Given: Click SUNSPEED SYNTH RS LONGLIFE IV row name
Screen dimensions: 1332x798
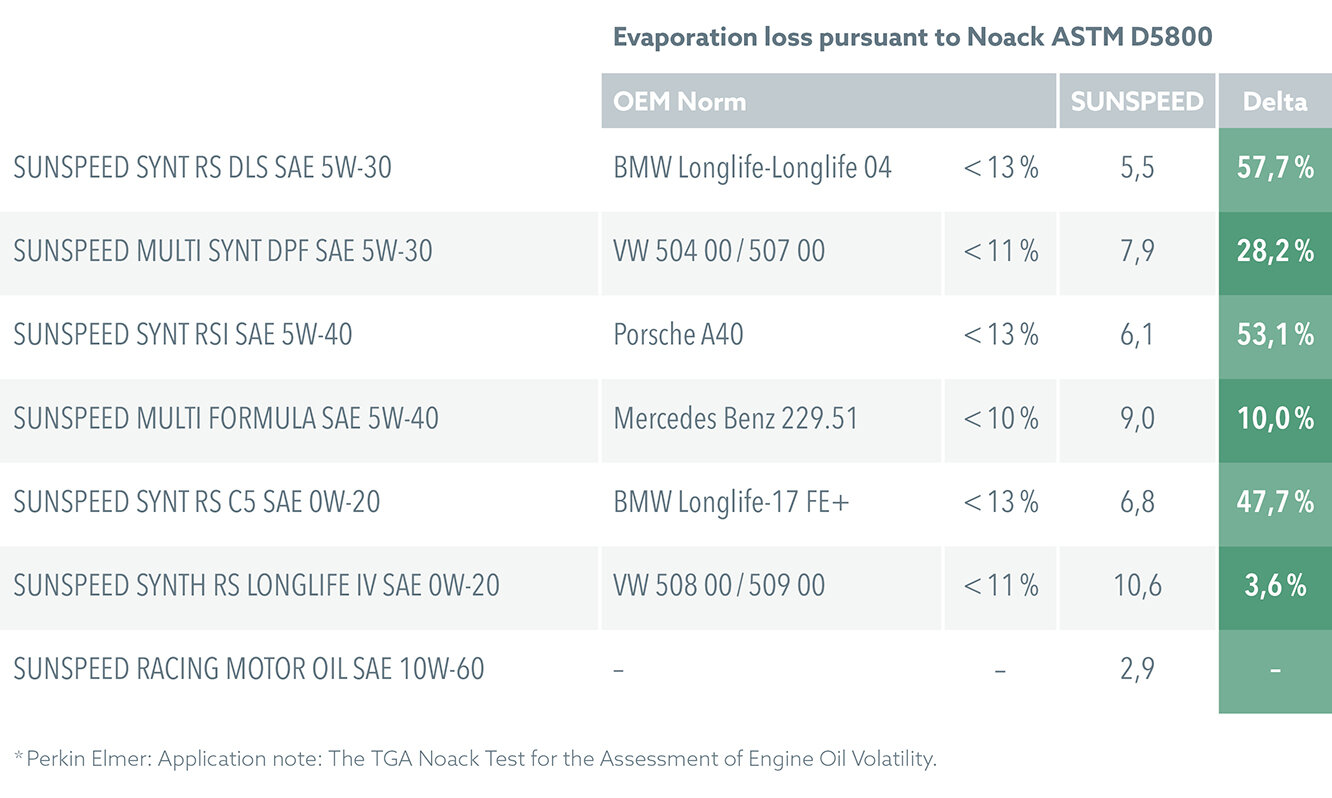Looking at the screenshot, I should 256,585.
